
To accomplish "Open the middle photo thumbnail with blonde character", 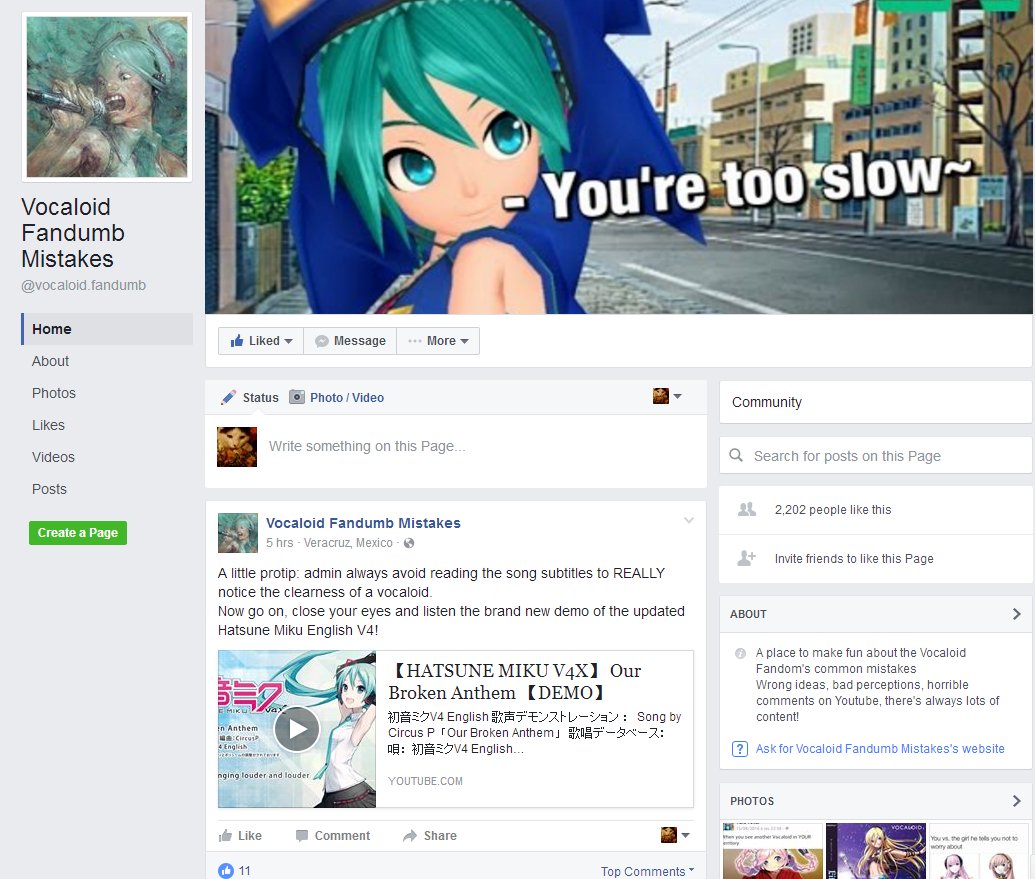I will [x=875, y=851].
